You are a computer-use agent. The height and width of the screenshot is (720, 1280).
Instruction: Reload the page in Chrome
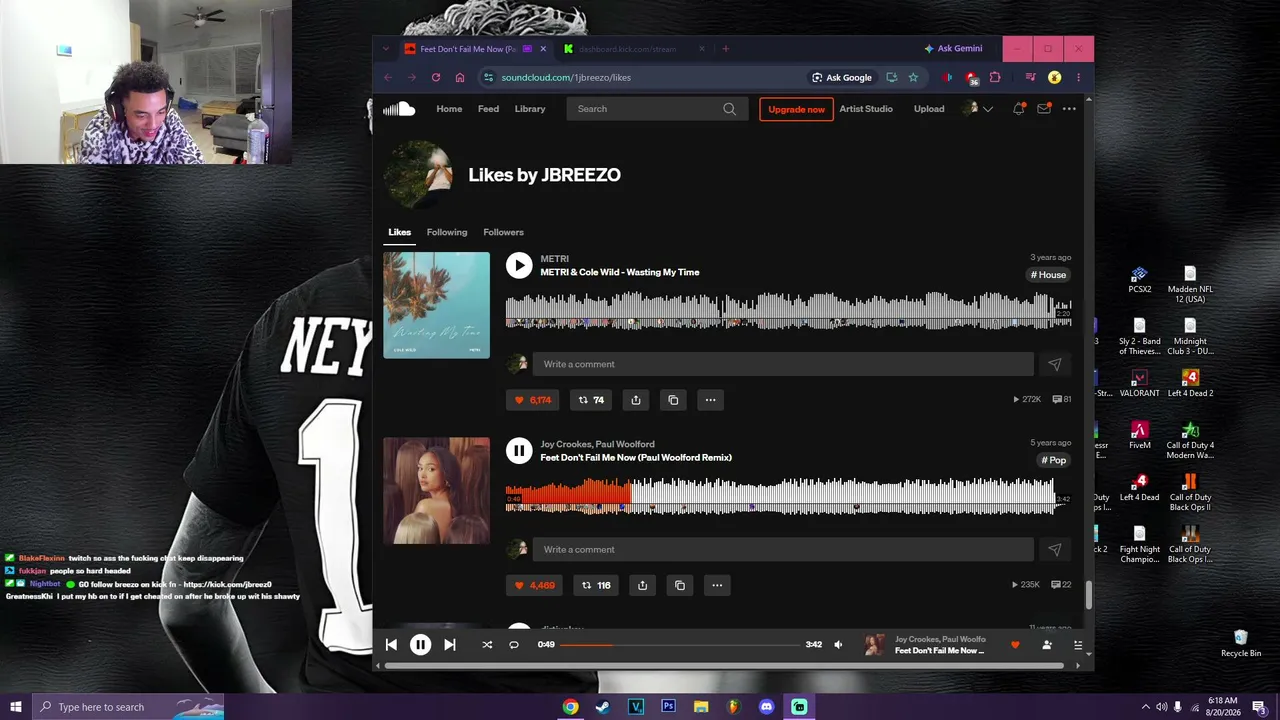pos(436,77)
